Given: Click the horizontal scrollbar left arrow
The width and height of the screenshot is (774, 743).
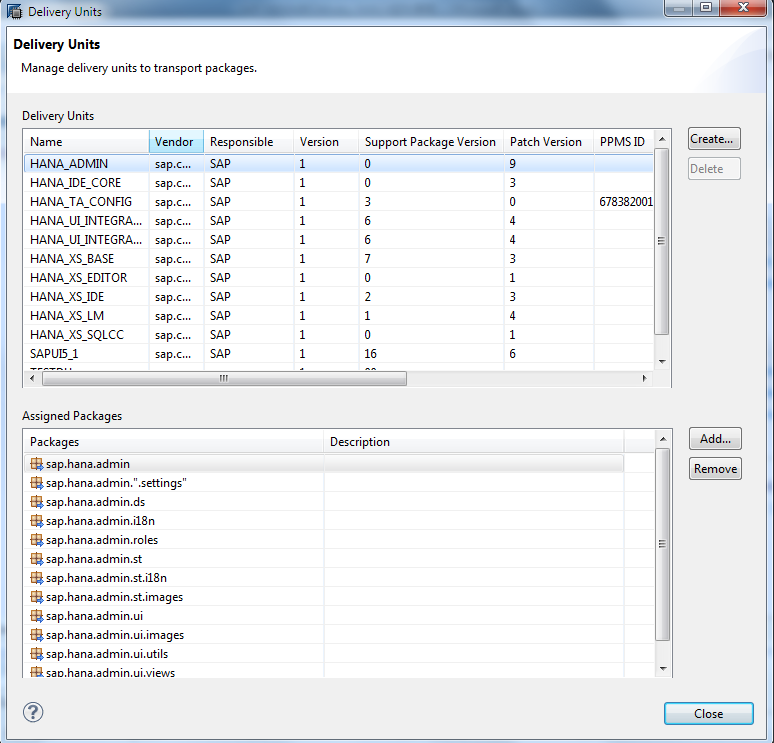Looking at the screenshot, I should pyautogui.click(x=32, y=378).
